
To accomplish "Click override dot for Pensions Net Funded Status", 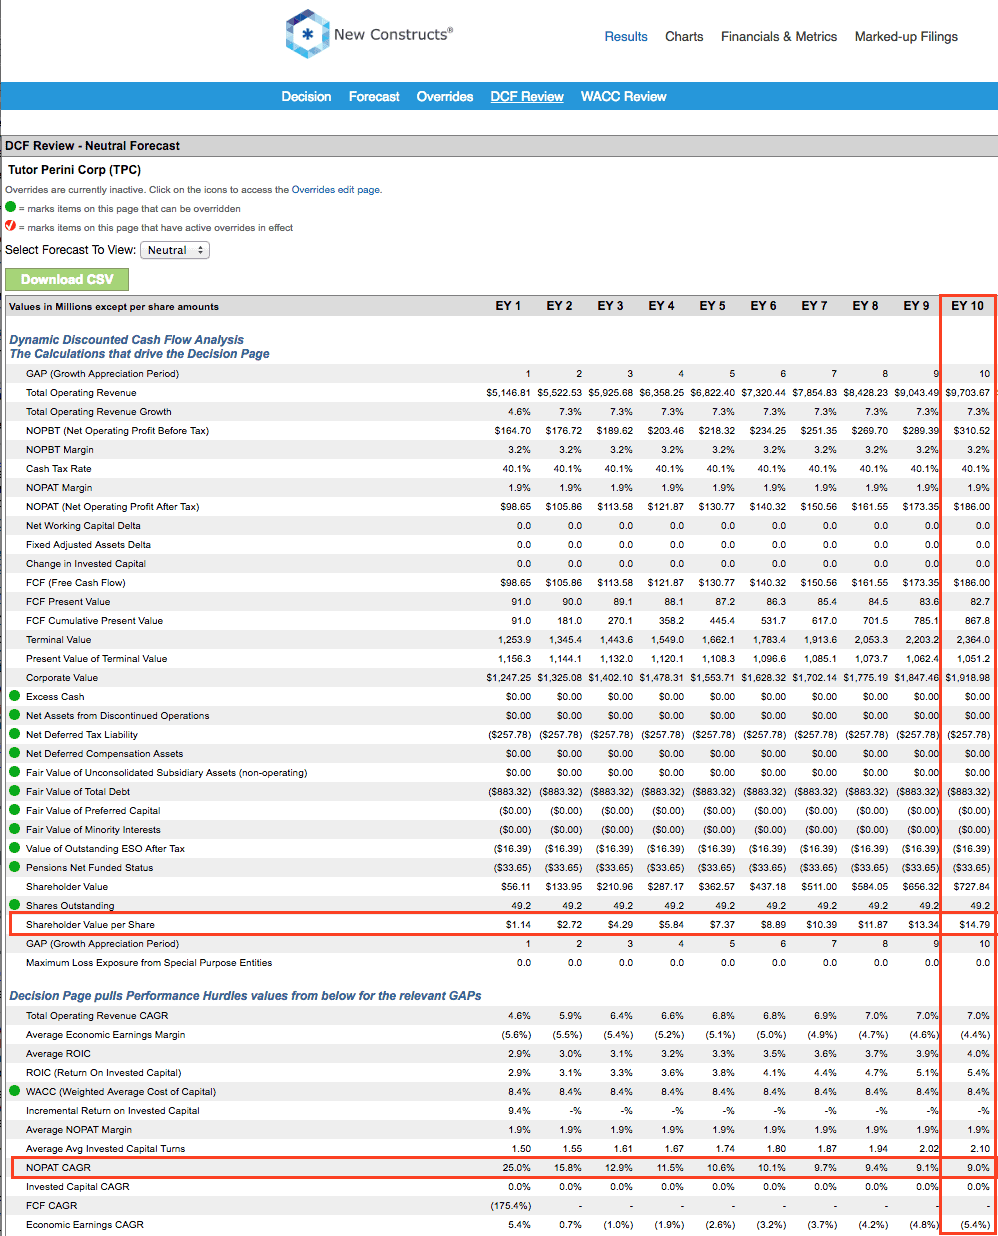I will coord(15,867).
